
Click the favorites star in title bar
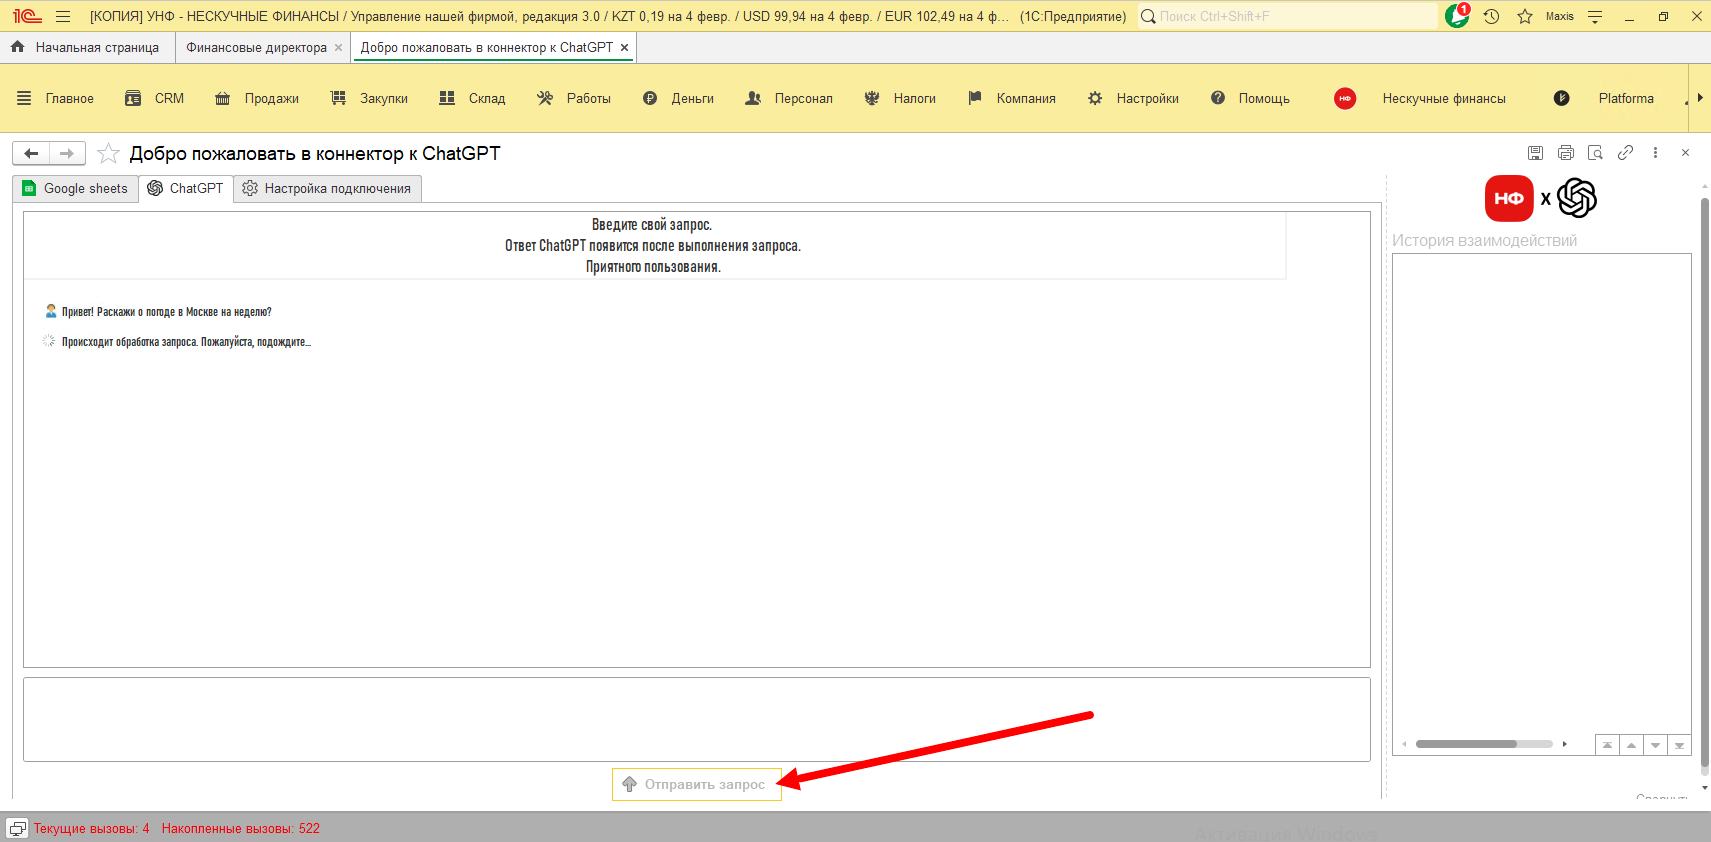click(1524, 16)
